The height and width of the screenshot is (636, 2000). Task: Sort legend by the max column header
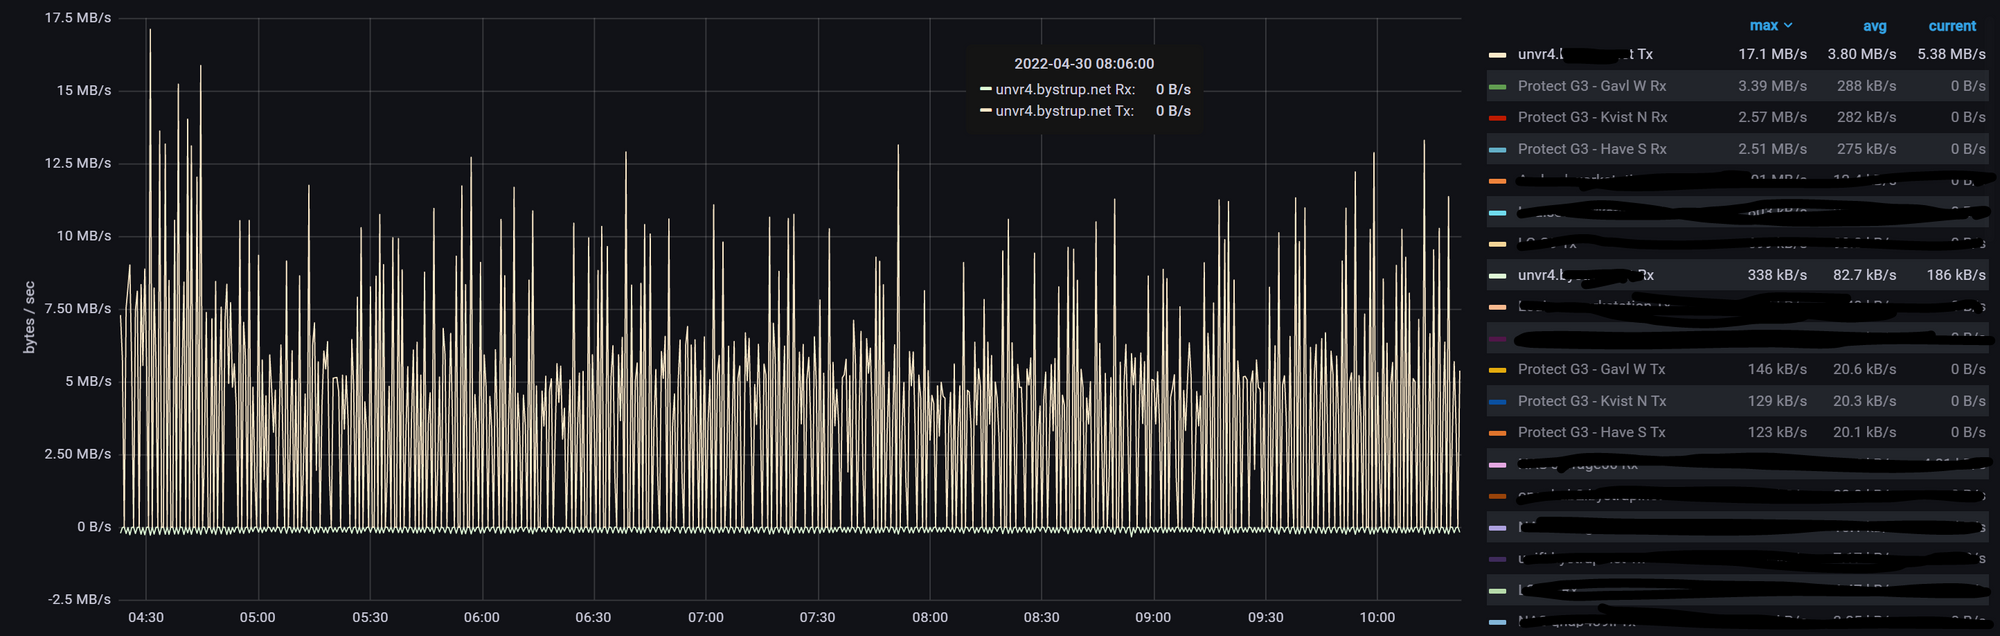[x=1764, y=26]
